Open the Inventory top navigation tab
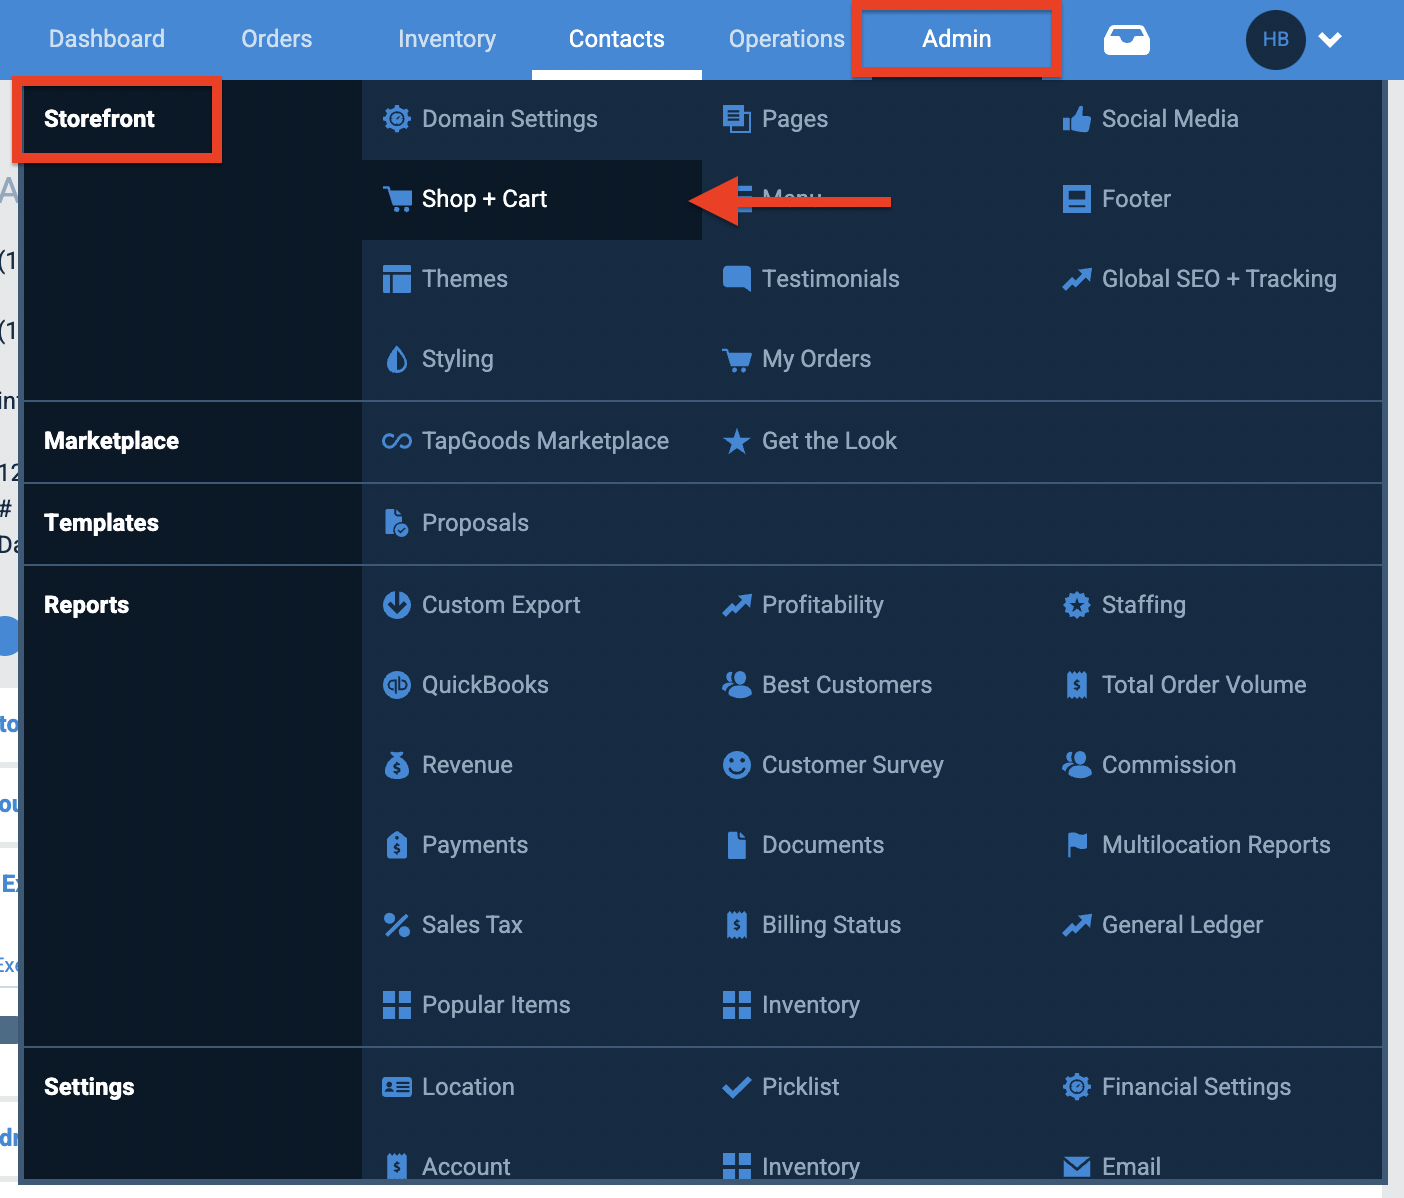The image size is (1404, 1198). pos(447,39)
